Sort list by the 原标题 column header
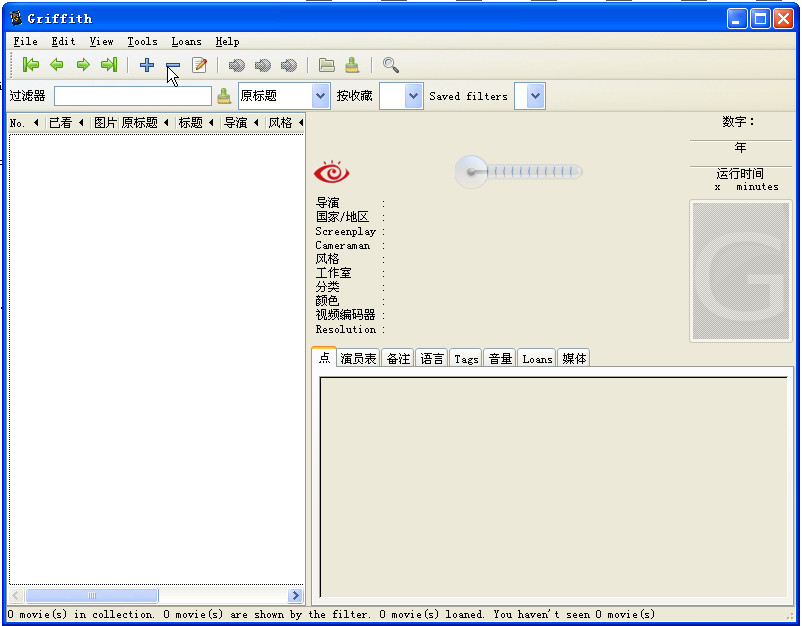The image size is (802, 626). [x=146, y=123]
